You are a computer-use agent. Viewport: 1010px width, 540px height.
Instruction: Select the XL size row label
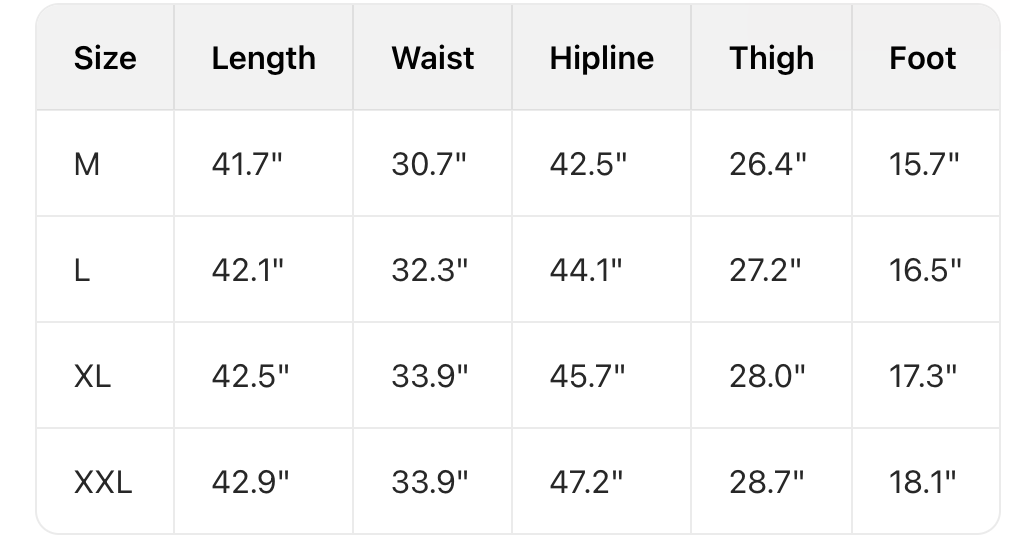pos(92,376)
